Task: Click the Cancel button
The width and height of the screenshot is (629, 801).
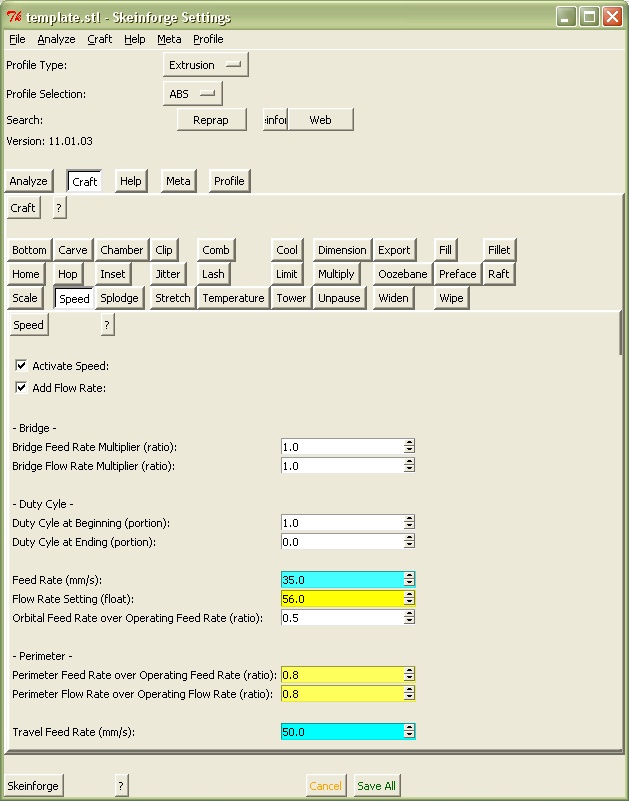Action: pyautogui.click(x=325, y=786)
